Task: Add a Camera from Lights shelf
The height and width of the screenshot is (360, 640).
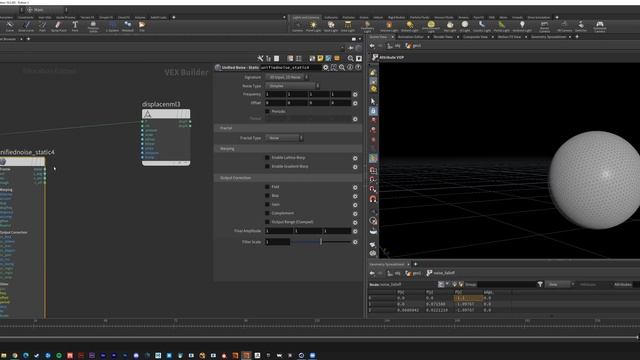Action: (x=298, y=27)
